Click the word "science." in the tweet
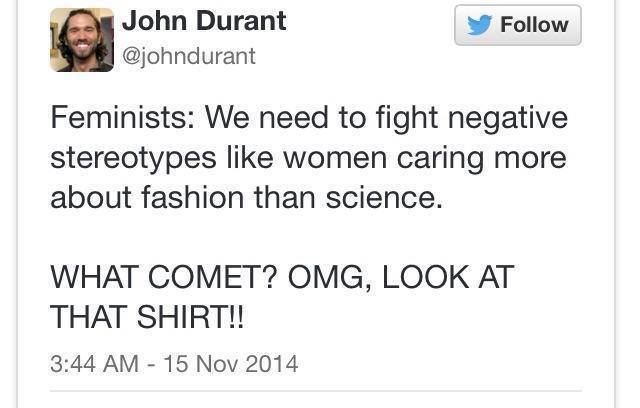Image resolution: width=640 pixels, height=408 pixels. tap(385, 197)
